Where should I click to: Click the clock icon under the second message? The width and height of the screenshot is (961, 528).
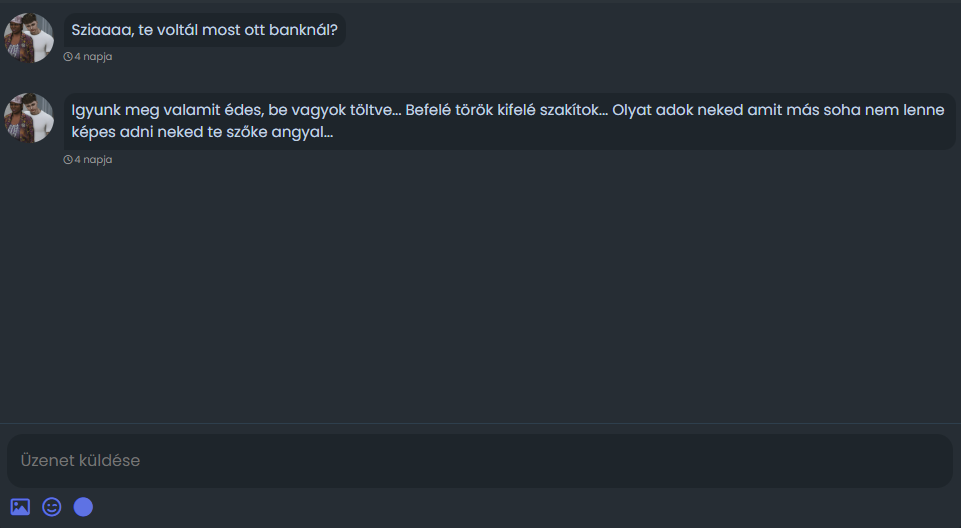[x=68, y=160]
